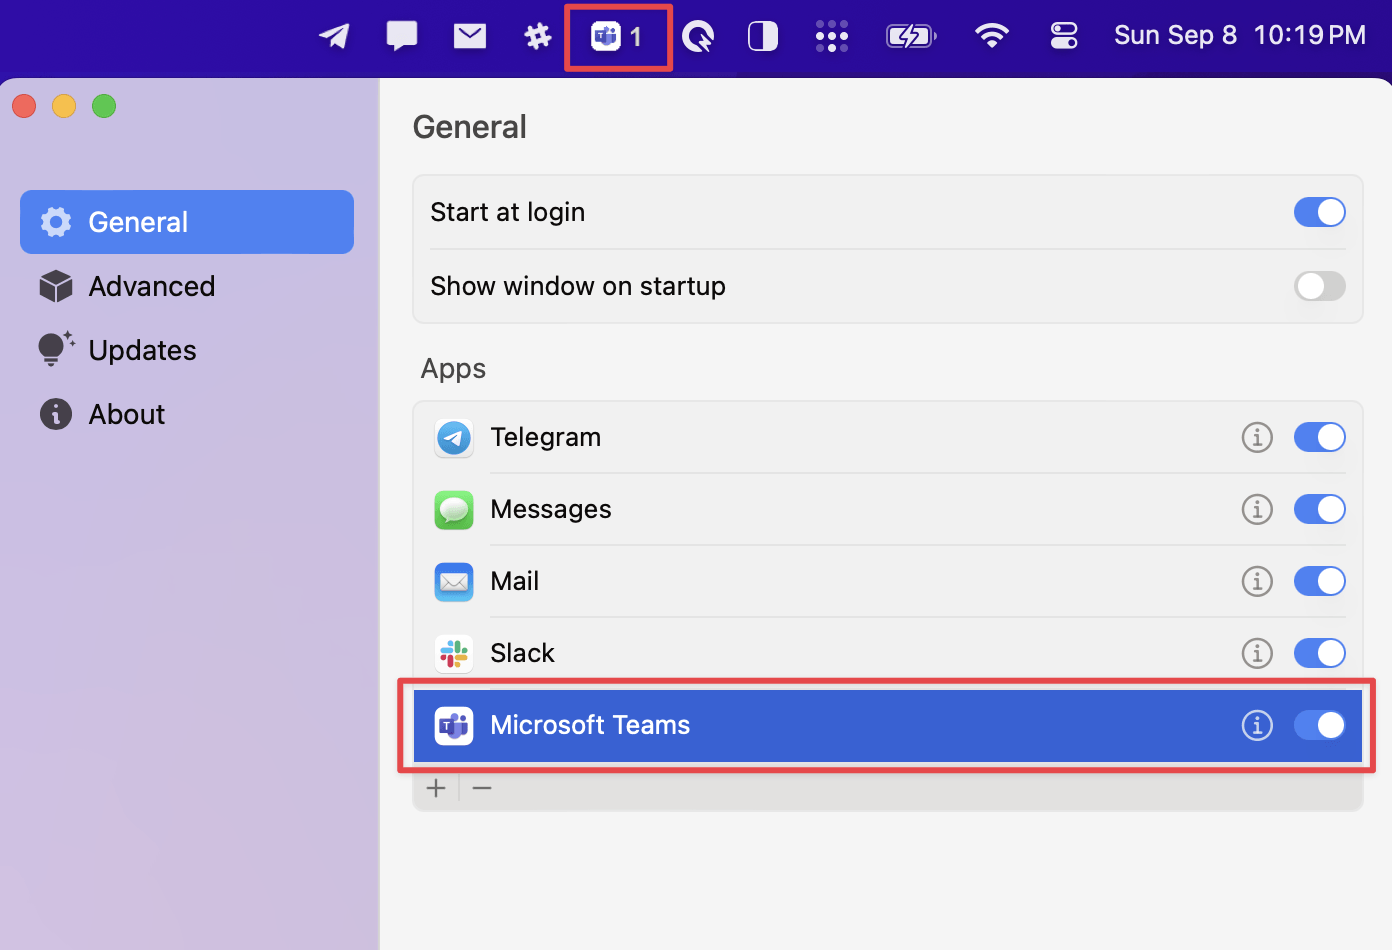The image size is (1392, 950).
Task: Click the info icon for Microsoft Teams
Action: pyautogui.click(x=1257, y=725)
